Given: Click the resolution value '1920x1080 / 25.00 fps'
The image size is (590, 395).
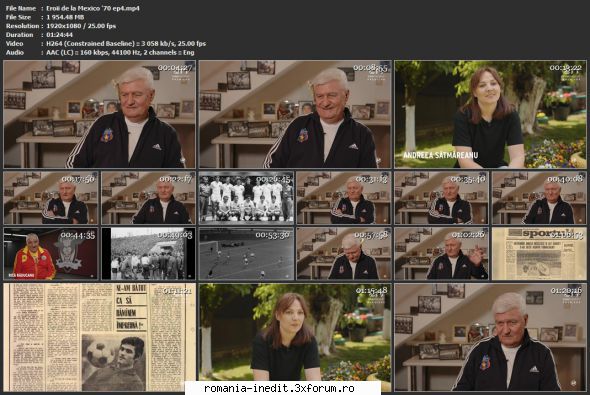Looking at the screenshot, I should click(81, 26).
